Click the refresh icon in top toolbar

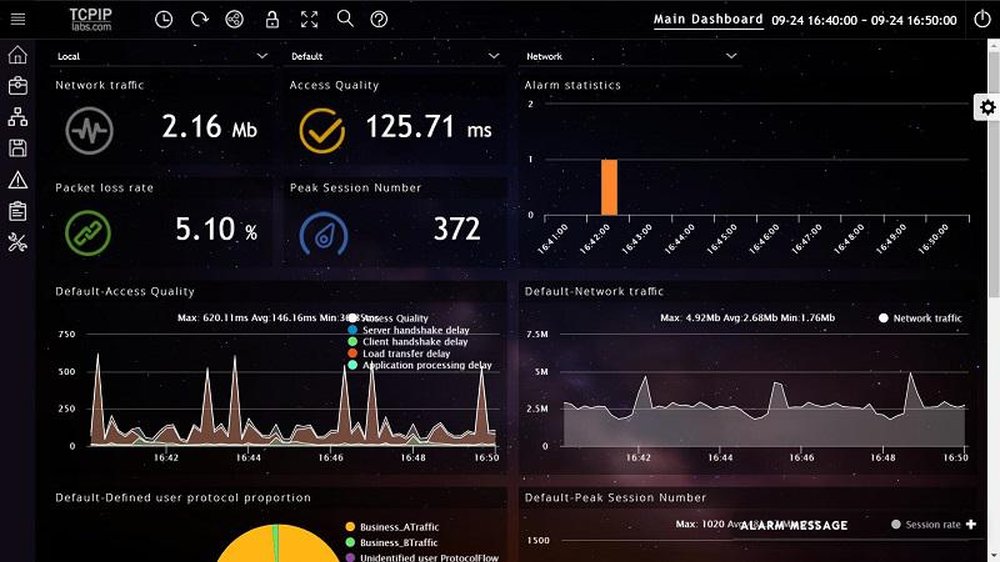point(200,19)
